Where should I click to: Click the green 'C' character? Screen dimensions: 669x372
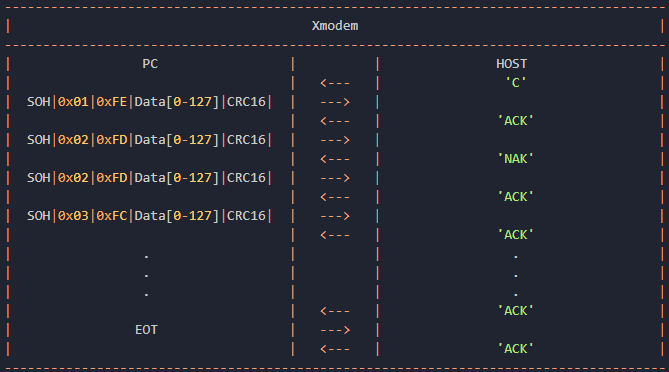[515, 83]
